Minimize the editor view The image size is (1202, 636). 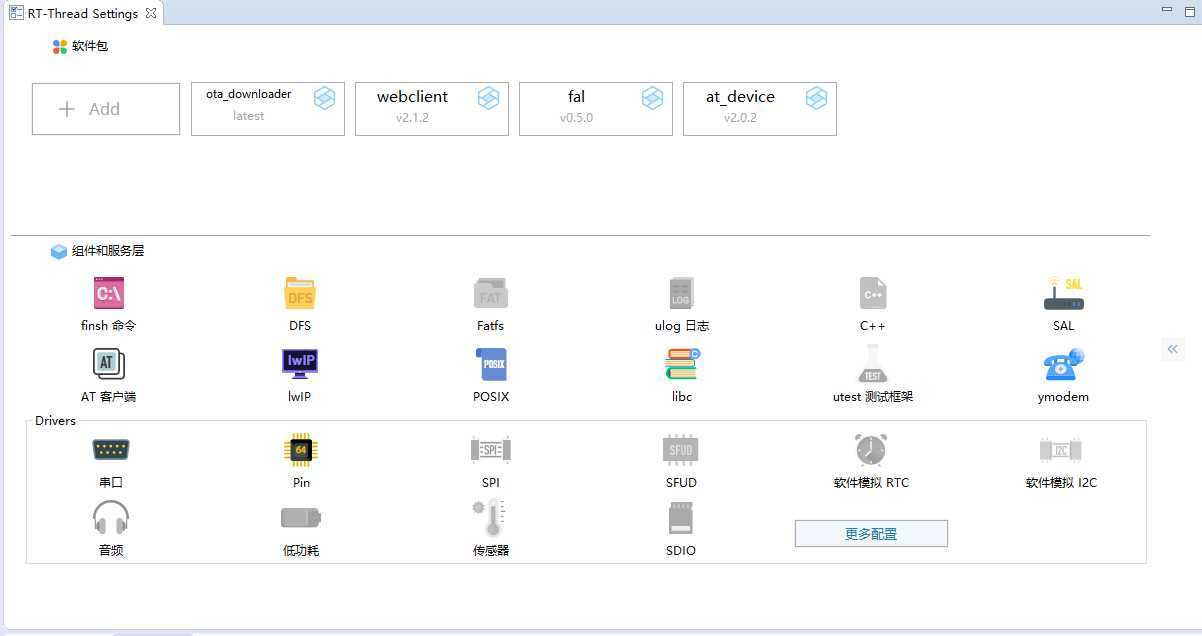point(1166,9)
